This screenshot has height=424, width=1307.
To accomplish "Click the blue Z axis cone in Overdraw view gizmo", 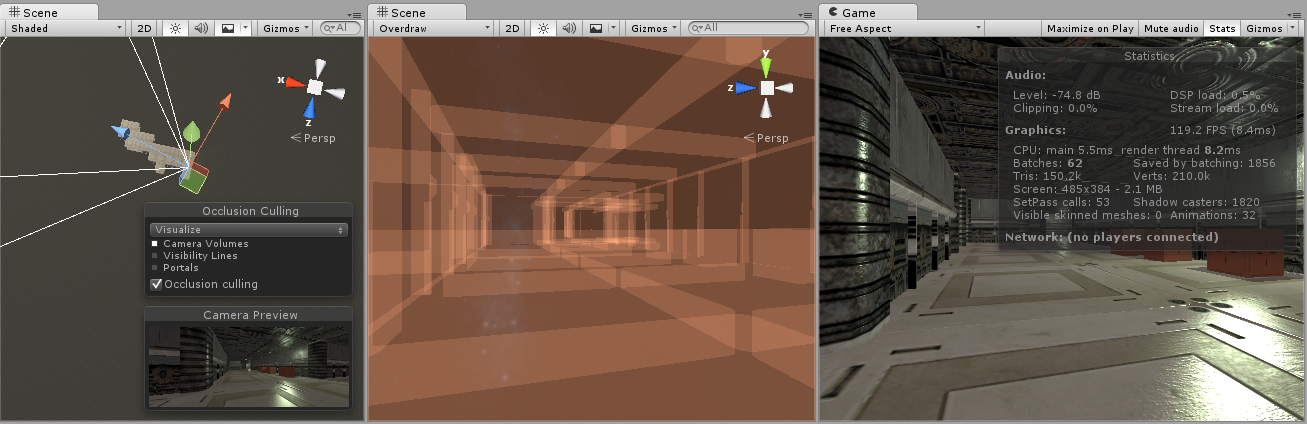I will (x=745, y=88).
